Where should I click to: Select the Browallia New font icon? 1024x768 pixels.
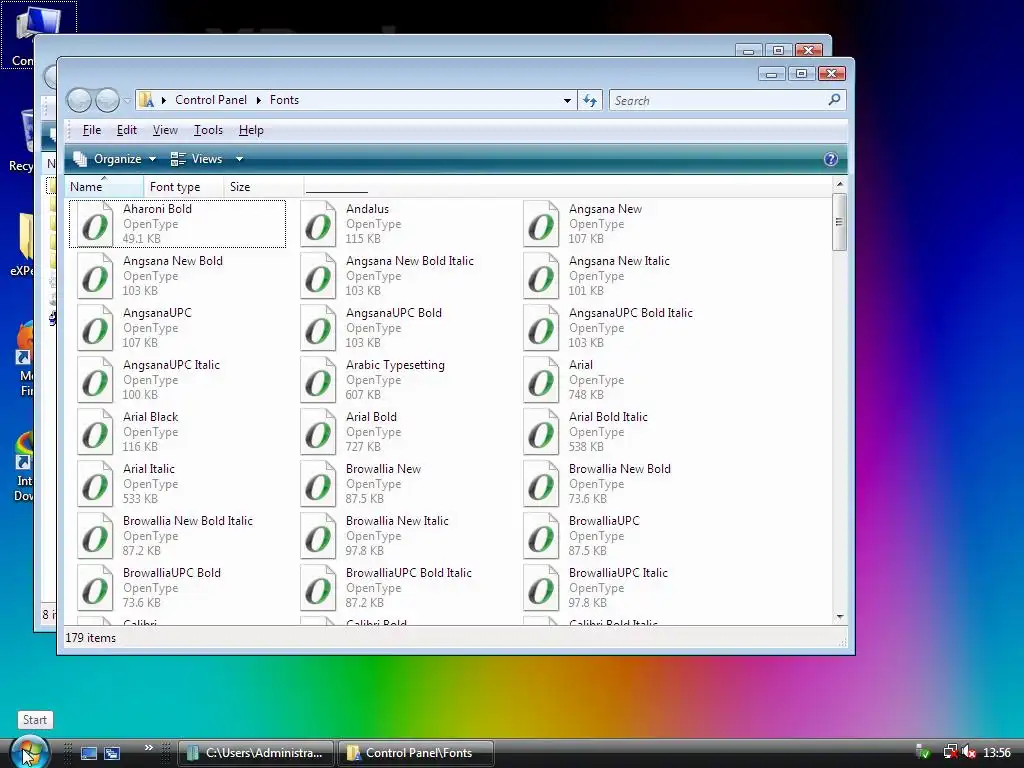pyautogui.click(x=318, y=484)
